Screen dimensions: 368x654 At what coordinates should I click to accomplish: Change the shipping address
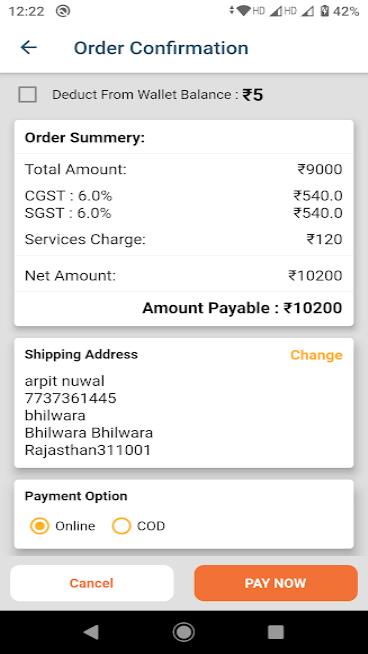(316, 355)
